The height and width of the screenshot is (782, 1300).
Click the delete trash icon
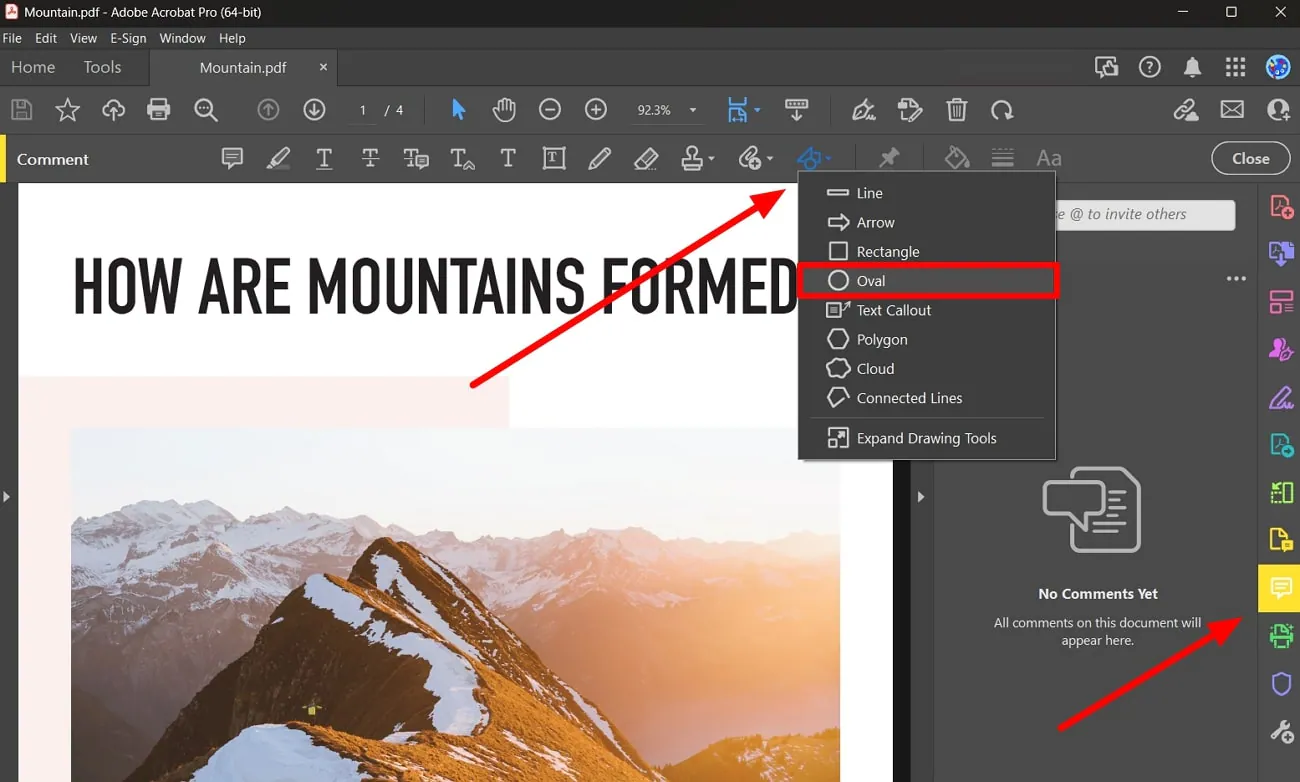[x=957, y=110]
